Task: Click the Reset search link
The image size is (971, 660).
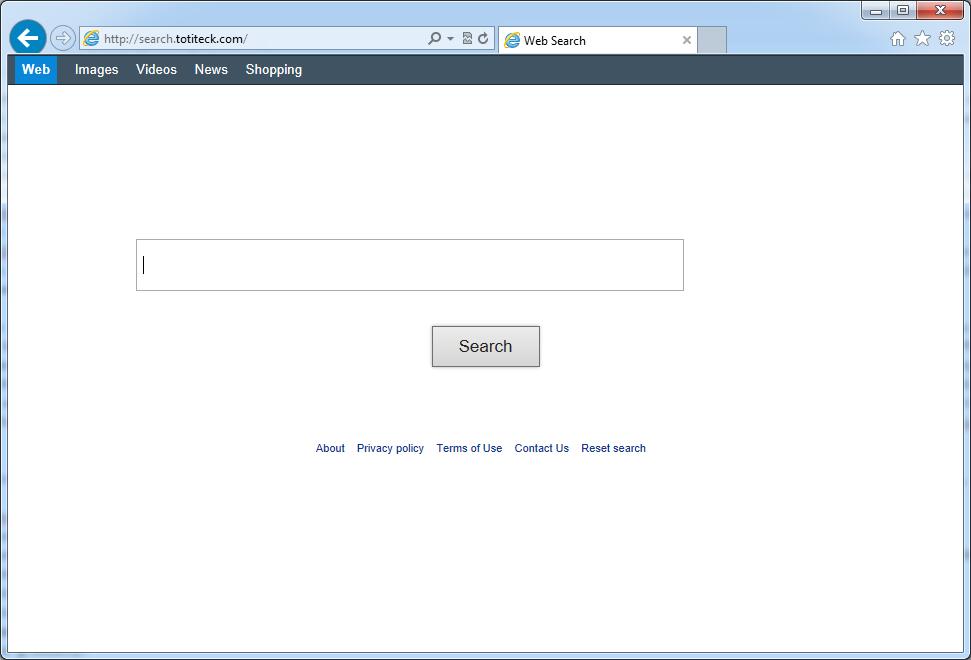Action: [614, 448]
